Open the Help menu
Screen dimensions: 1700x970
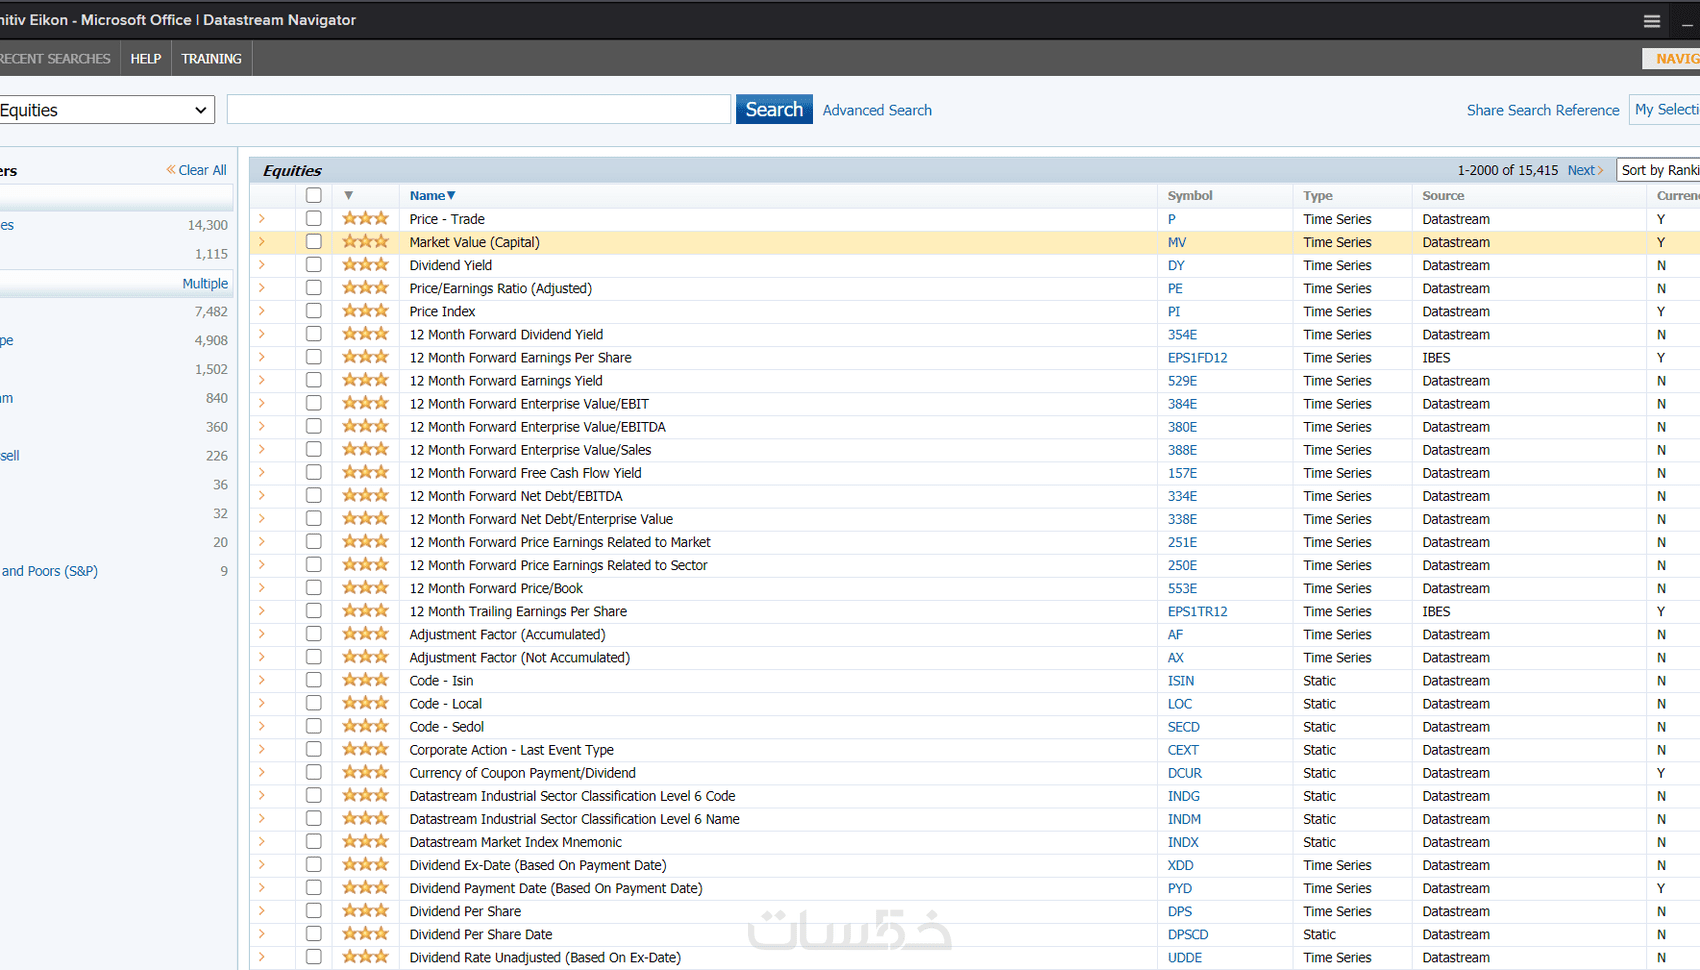(146, 59)
